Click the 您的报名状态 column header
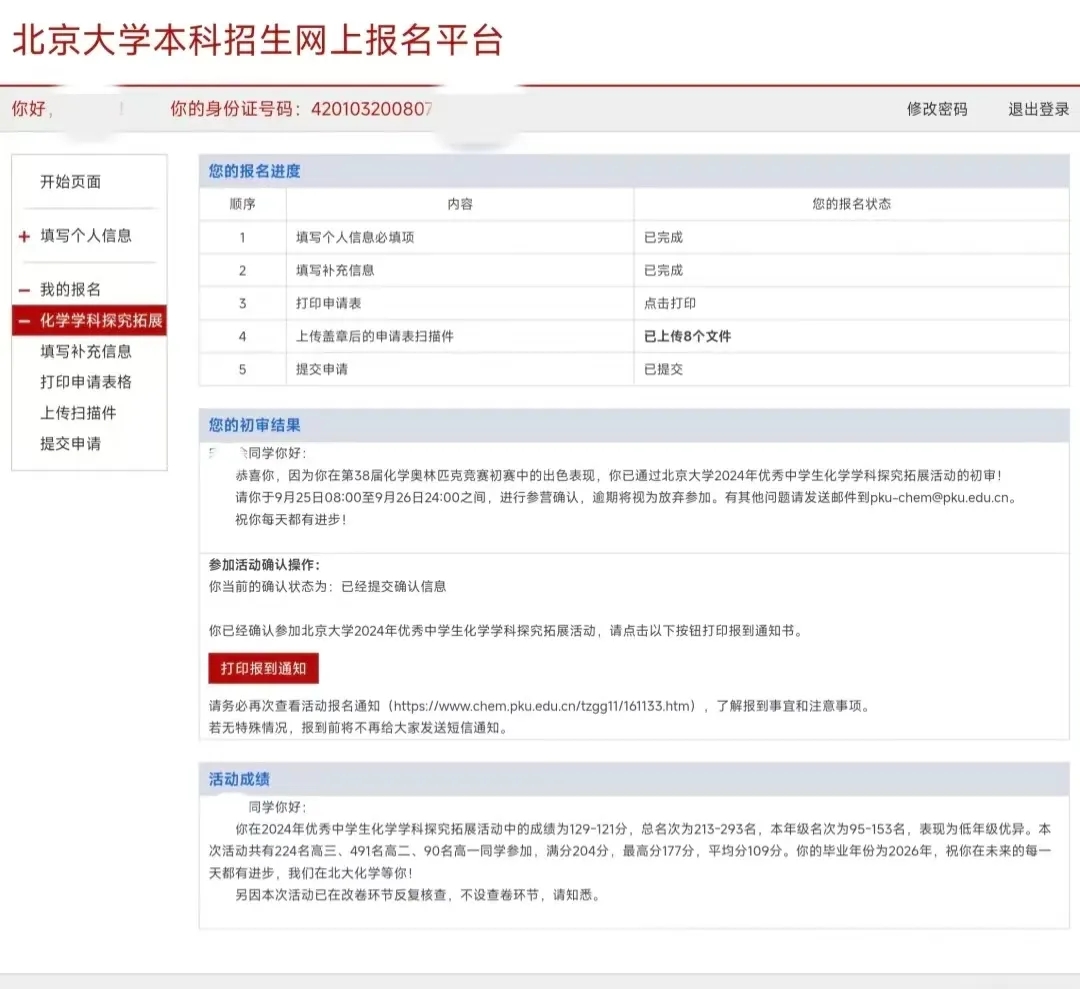Screen dimensions: 1080x989 point(851,204)
